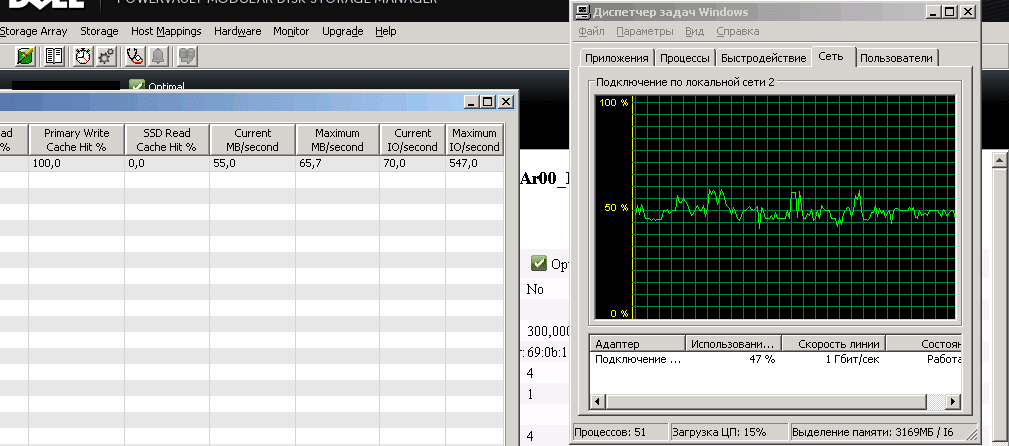Viewport: 1009px width, 446px height.
Task: Open the Вид menu in Task Manager
Action: (694, 32)
